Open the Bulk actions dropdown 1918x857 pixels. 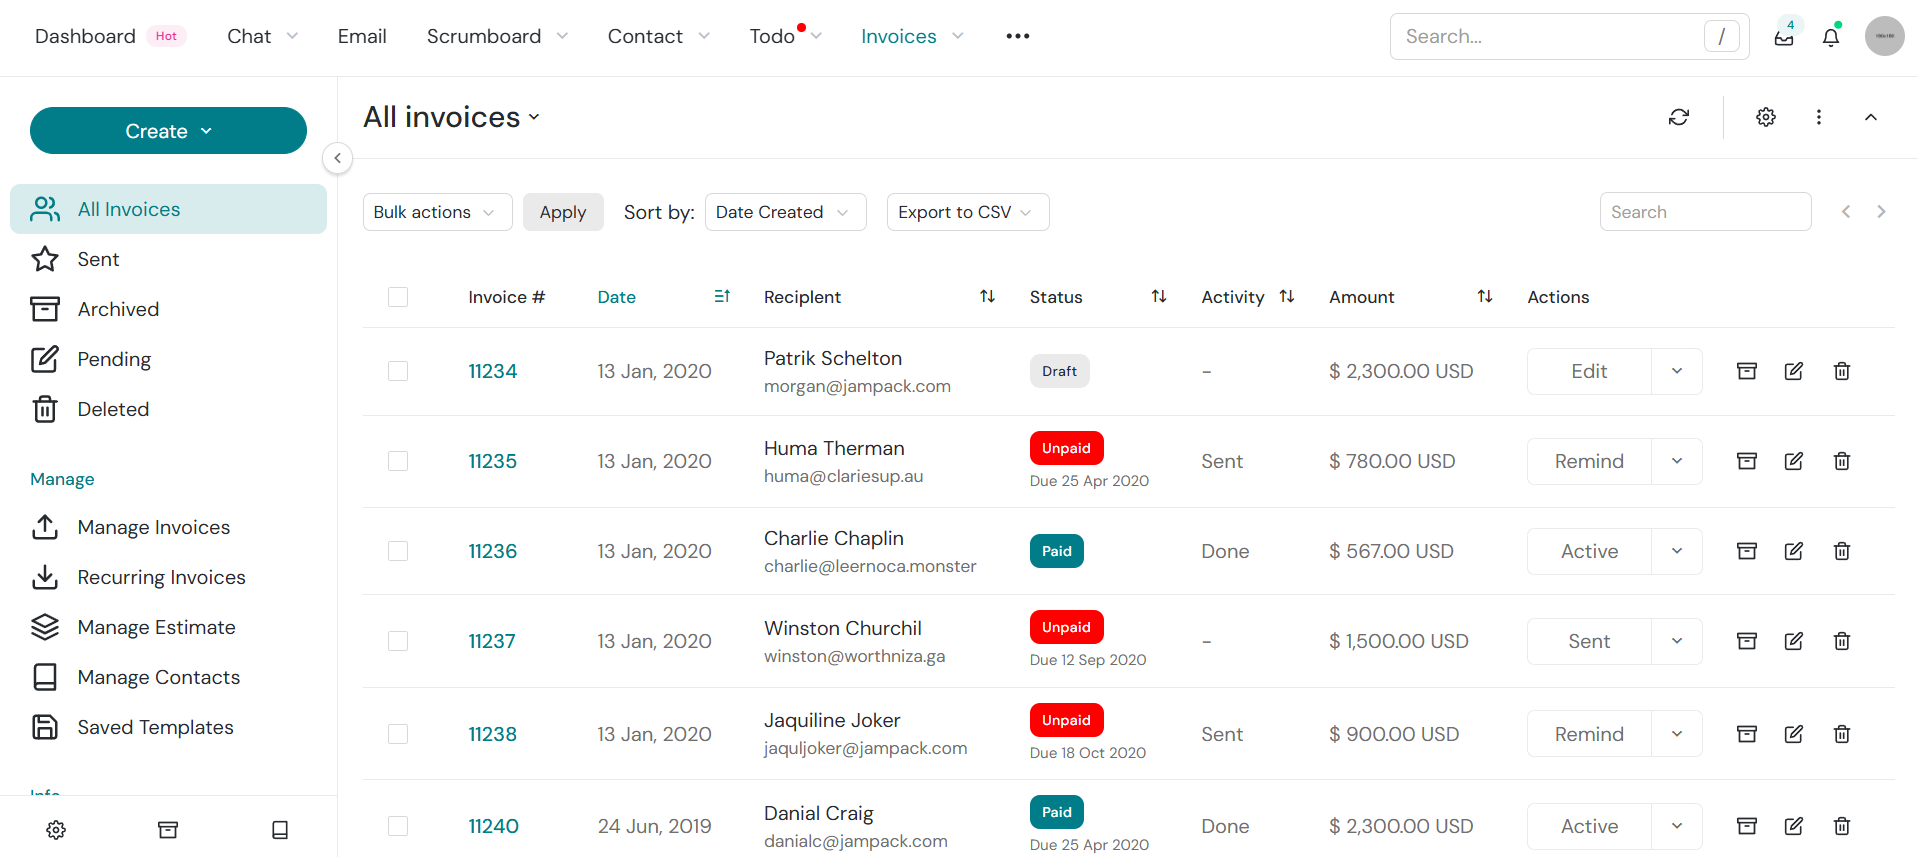click(437, 212)
